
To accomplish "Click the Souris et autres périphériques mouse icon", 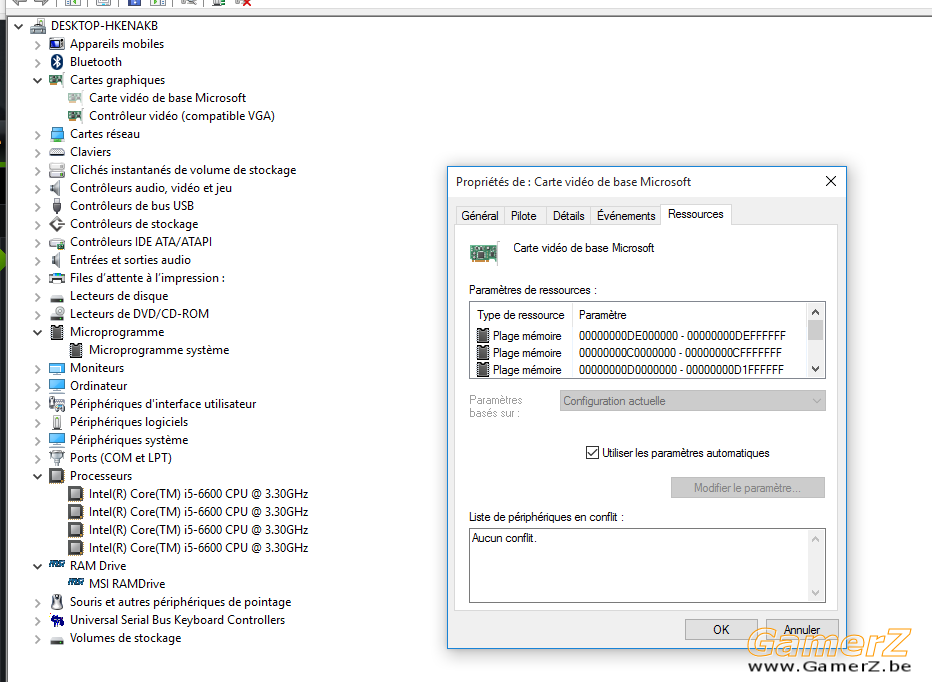I will click(x=57, y=602).
